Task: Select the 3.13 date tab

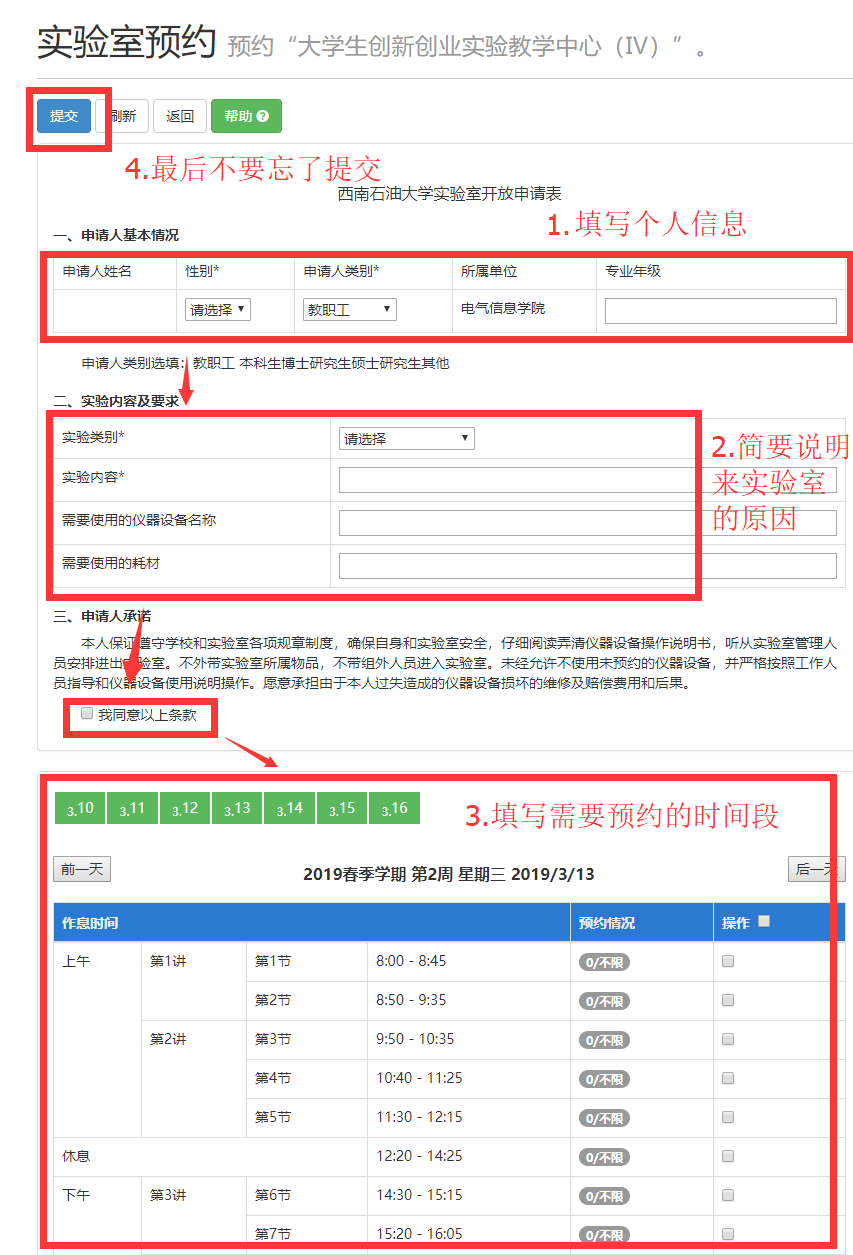Action: click(x=237, y=808)
